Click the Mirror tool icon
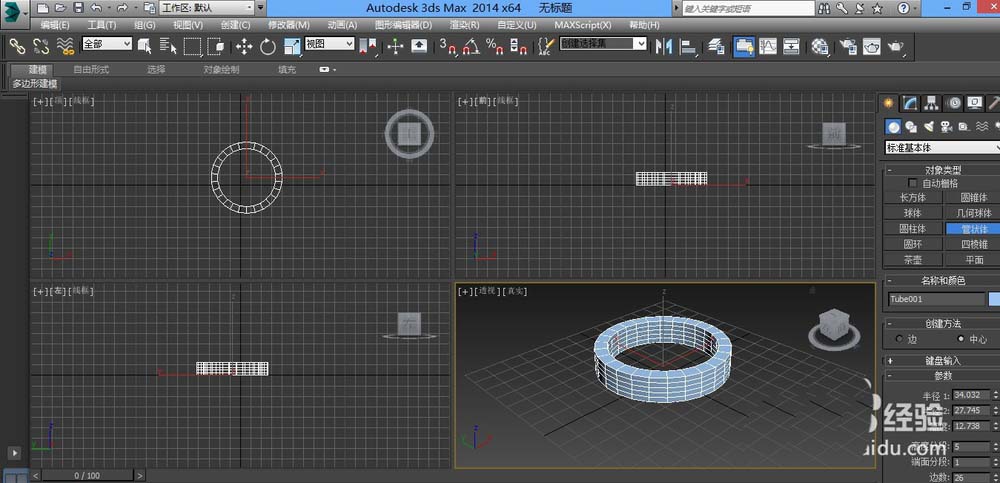 (x=664, y=46)
